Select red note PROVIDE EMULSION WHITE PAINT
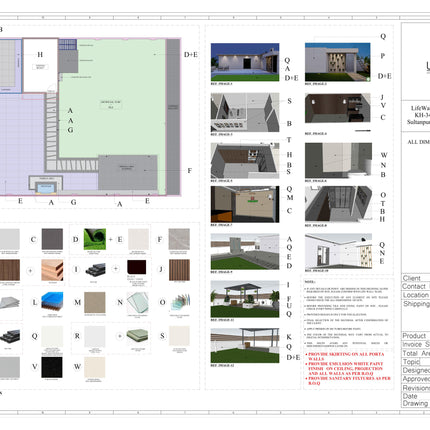This screenshot has height=430, width=430. click(345, 369)
